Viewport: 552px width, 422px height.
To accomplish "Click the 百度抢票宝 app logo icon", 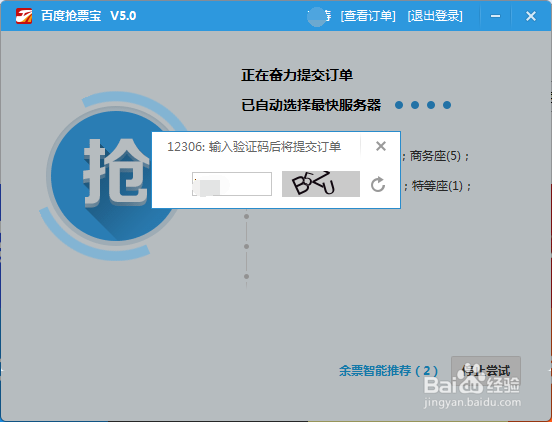I will pos(24,16).
